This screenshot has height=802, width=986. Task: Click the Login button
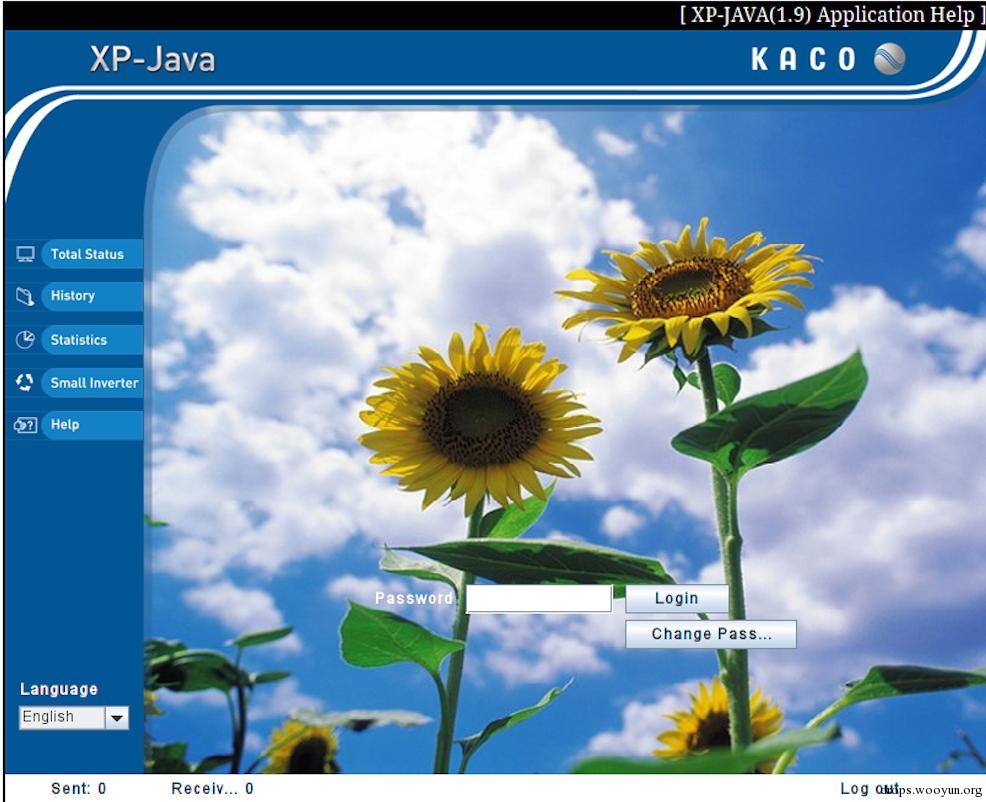677,598
